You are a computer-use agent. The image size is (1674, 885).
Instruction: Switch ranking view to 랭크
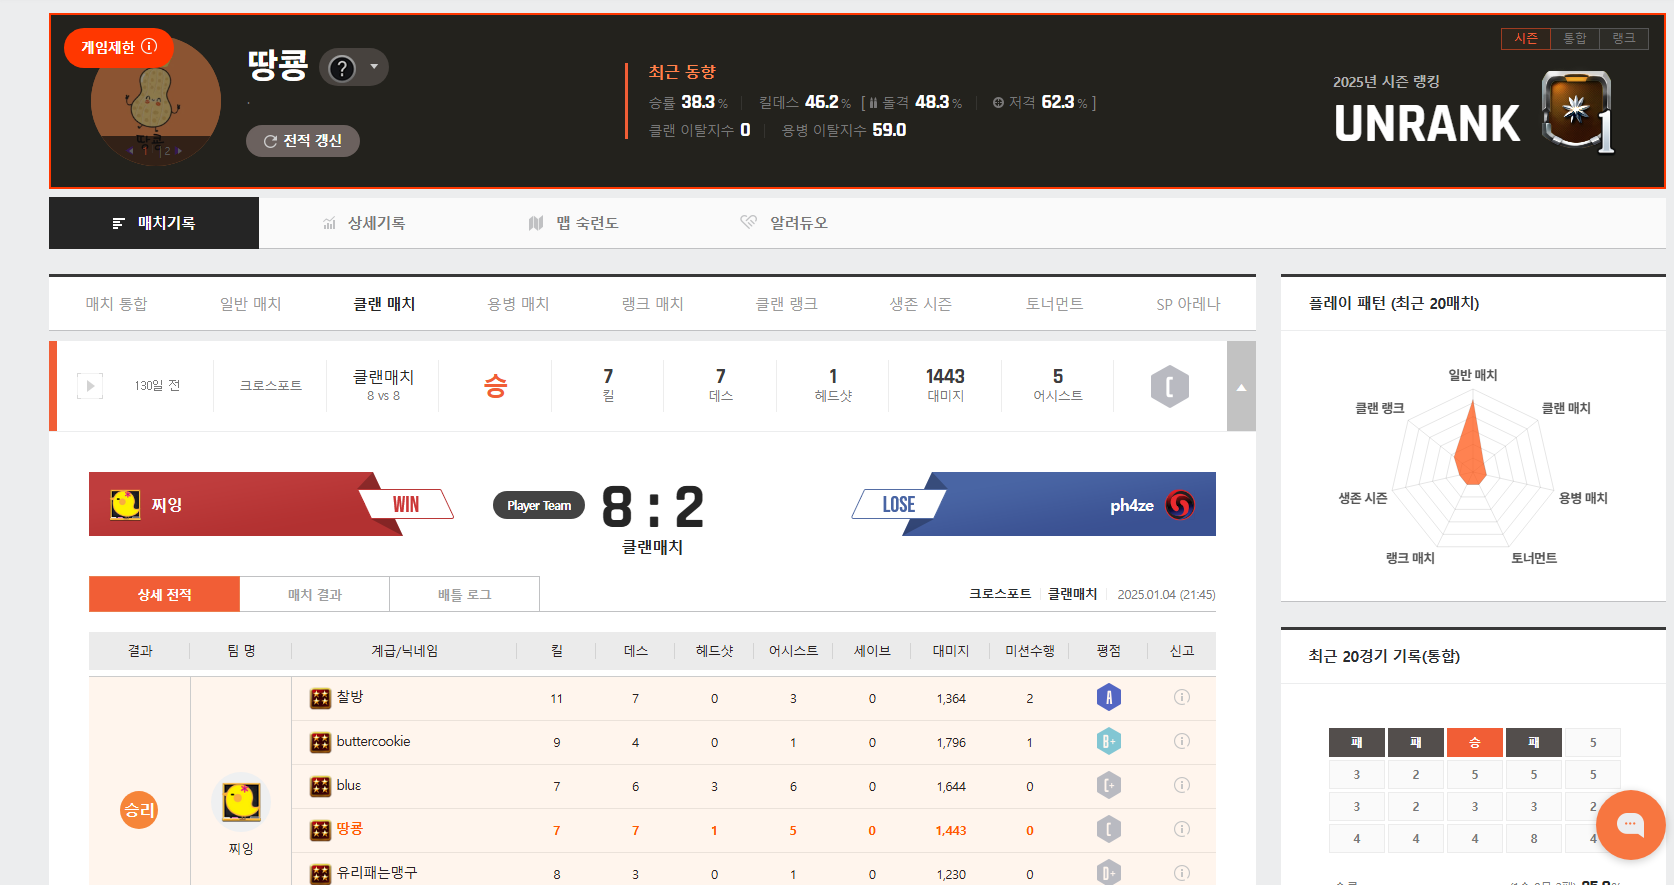(x=1623, y=38)
